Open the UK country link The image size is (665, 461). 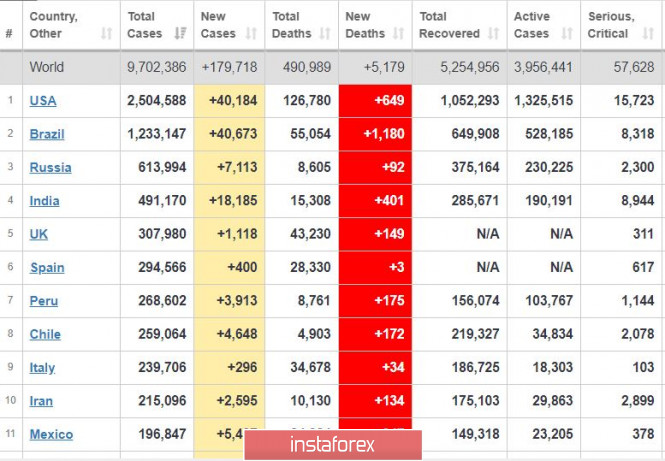[x=39, y=234]
